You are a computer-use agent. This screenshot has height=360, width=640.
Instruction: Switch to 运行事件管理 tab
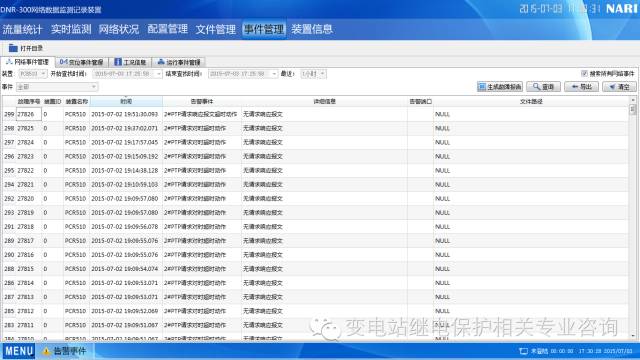coord(179,62)
